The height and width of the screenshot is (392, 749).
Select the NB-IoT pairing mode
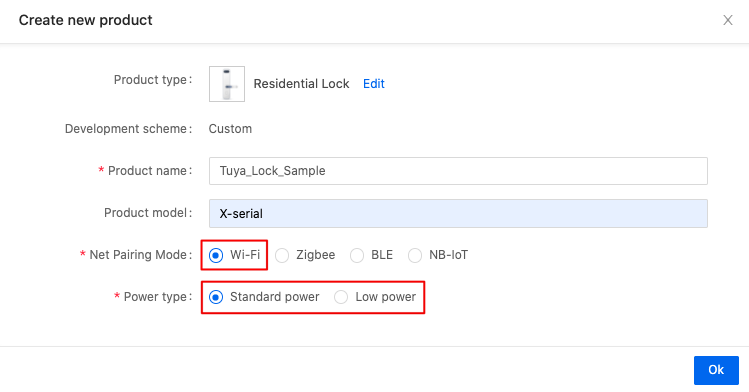tap(415, 255)
